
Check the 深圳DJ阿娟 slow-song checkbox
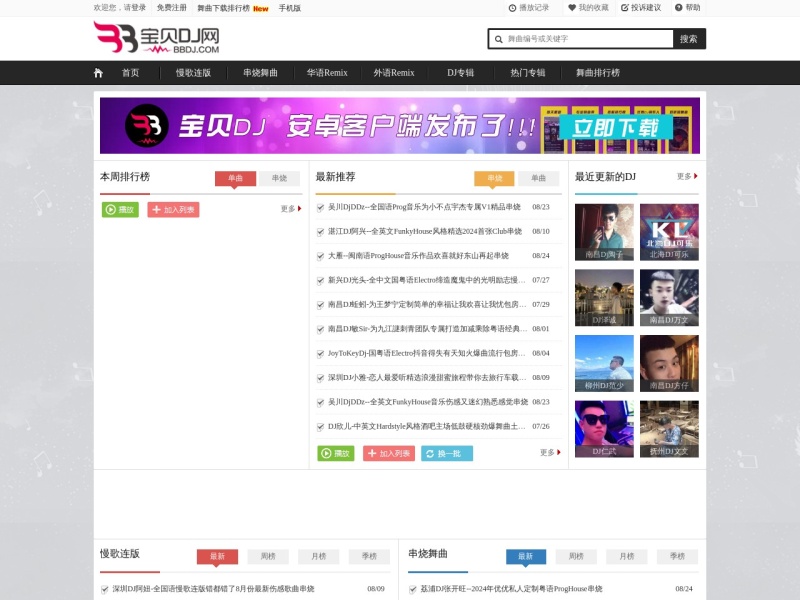pos(105,588)
